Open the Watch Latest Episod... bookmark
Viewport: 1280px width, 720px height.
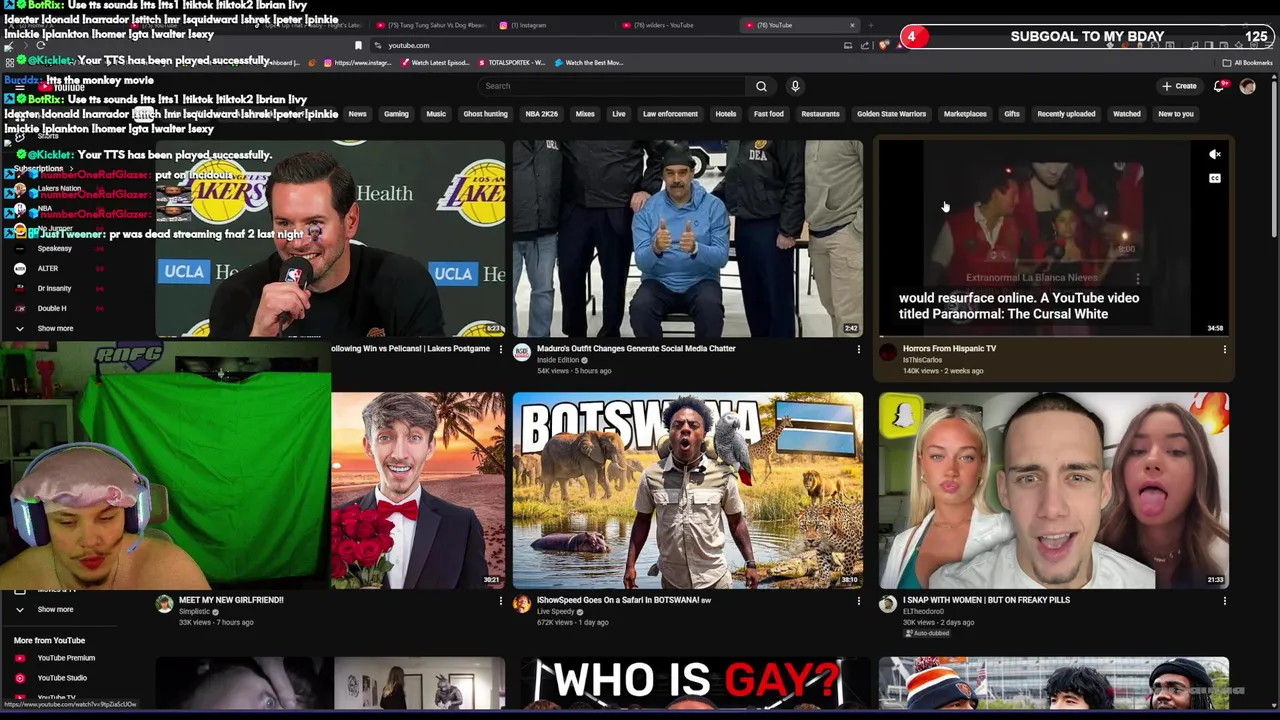tap(435, 63)
